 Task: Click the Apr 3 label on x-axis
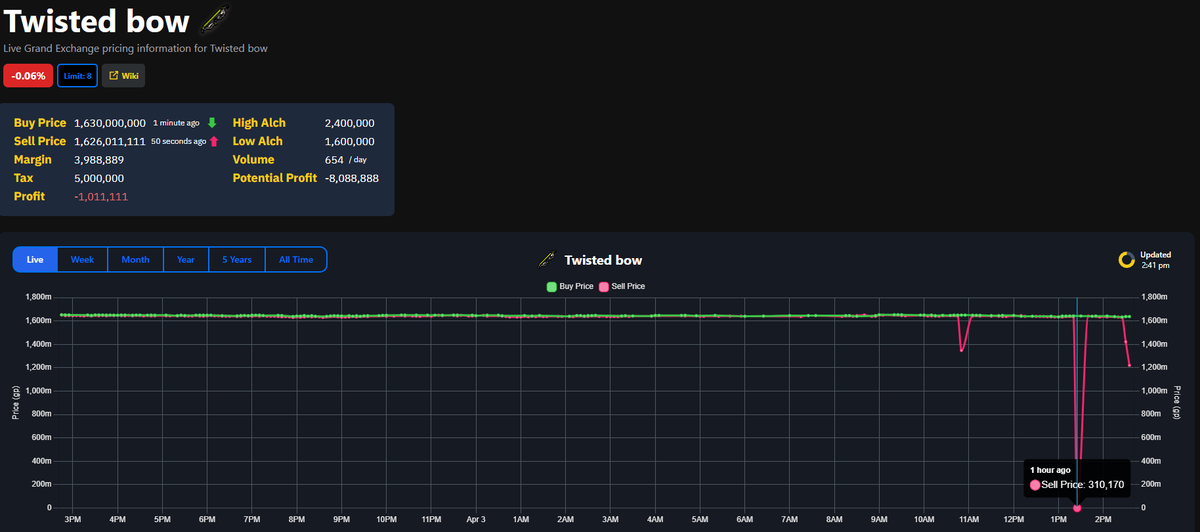coord(476,520)
